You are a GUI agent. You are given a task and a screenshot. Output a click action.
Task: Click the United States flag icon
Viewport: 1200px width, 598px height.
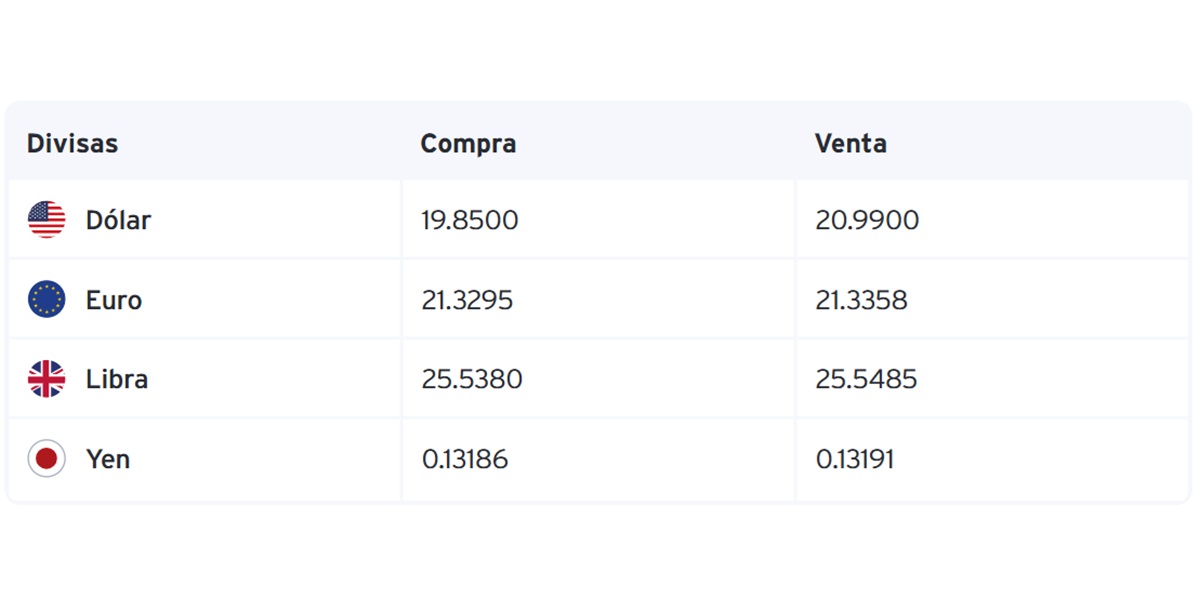pos(46,220)
